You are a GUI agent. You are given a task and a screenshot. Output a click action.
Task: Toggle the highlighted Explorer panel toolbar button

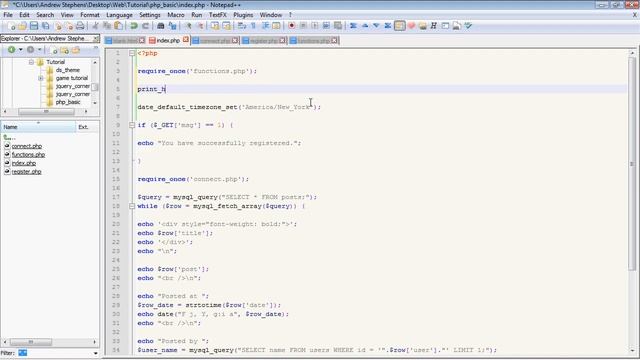(400, 26)
